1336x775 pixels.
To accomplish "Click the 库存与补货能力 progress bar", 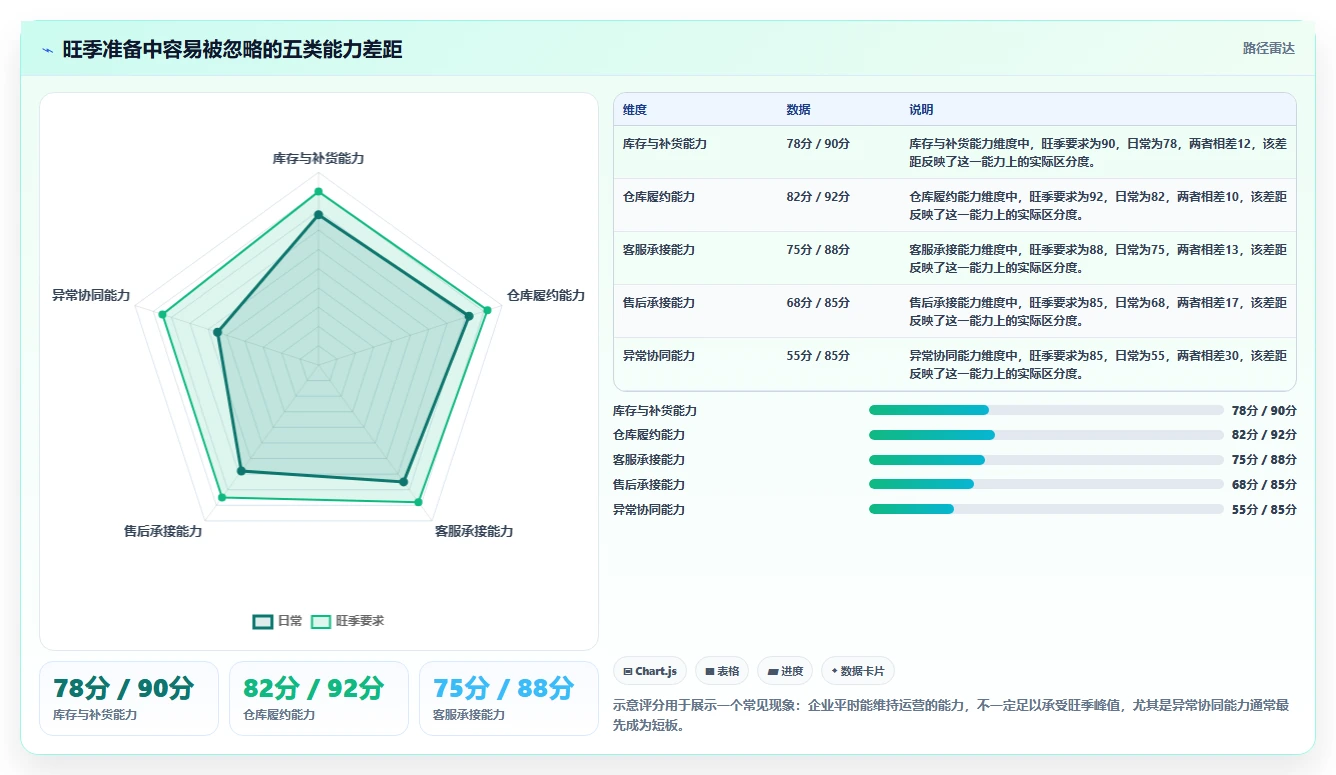I will (1046, 410).
